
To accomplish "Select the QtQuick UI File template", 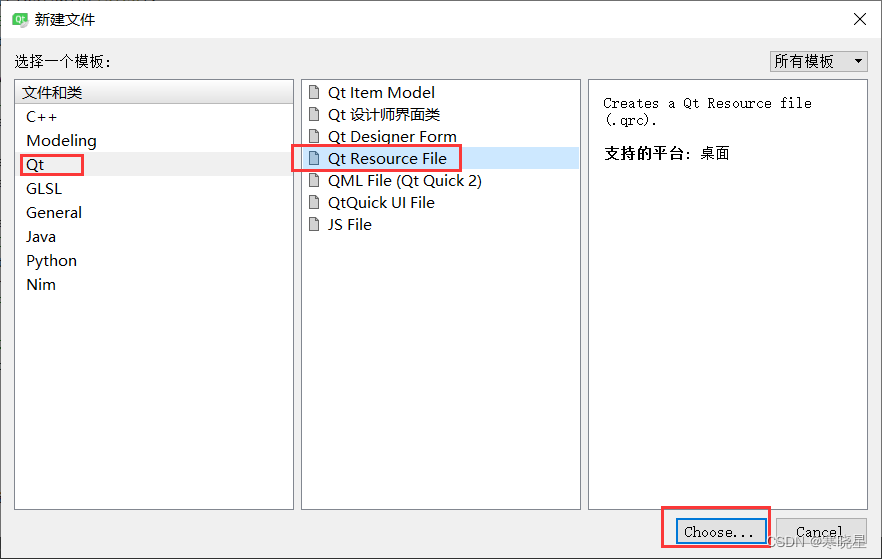I will point(440,202).
